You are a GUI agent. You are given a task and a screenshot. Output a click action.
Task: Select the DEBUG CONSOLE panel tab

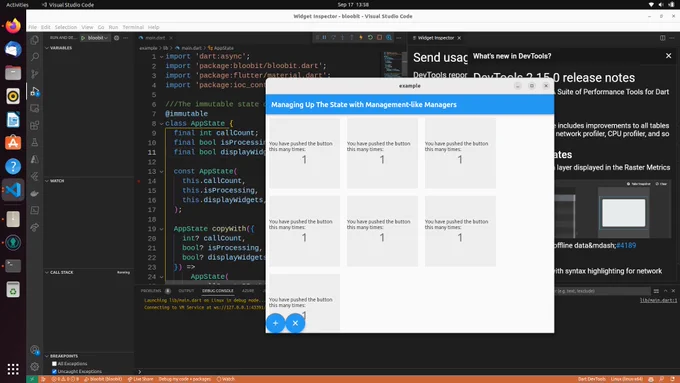pyautogui.click(x=218, y=291)
